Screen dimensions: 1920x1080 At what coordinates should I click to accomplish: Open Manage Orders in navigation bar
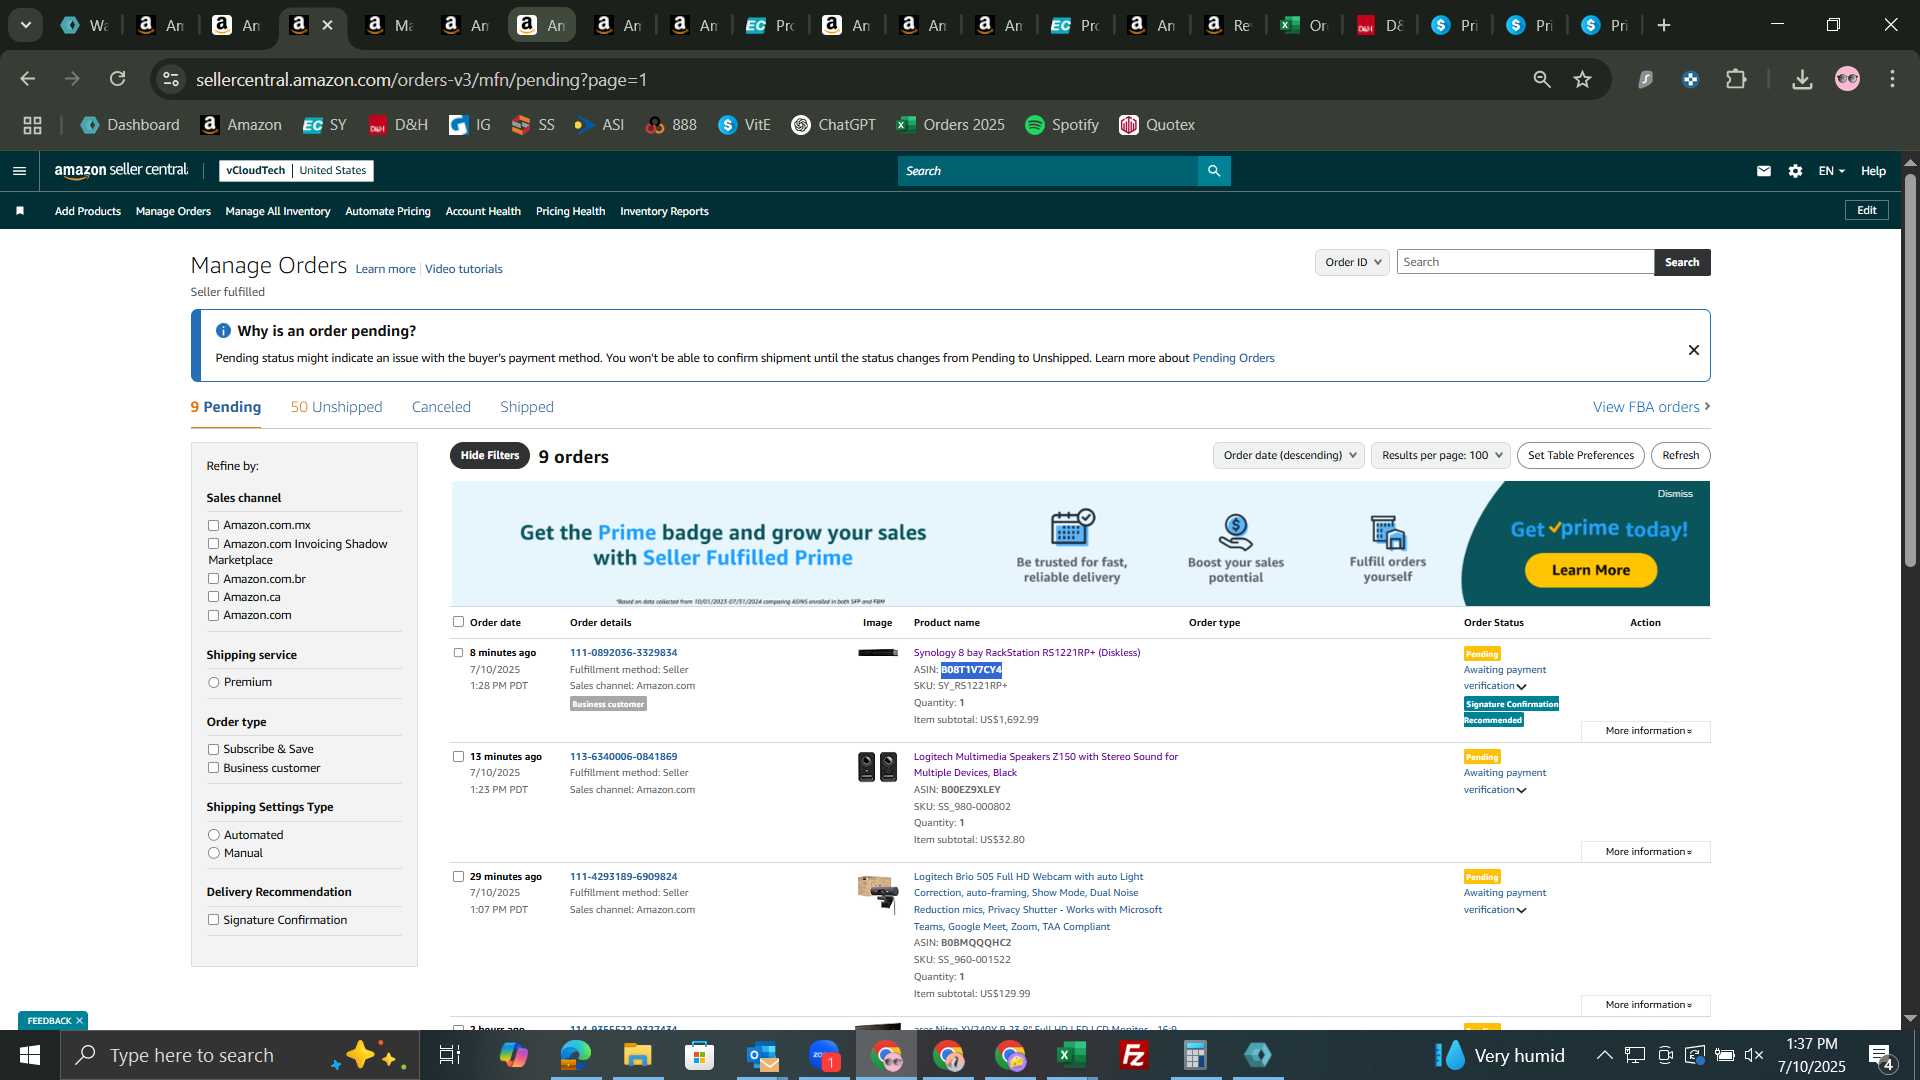click(173, 211)
